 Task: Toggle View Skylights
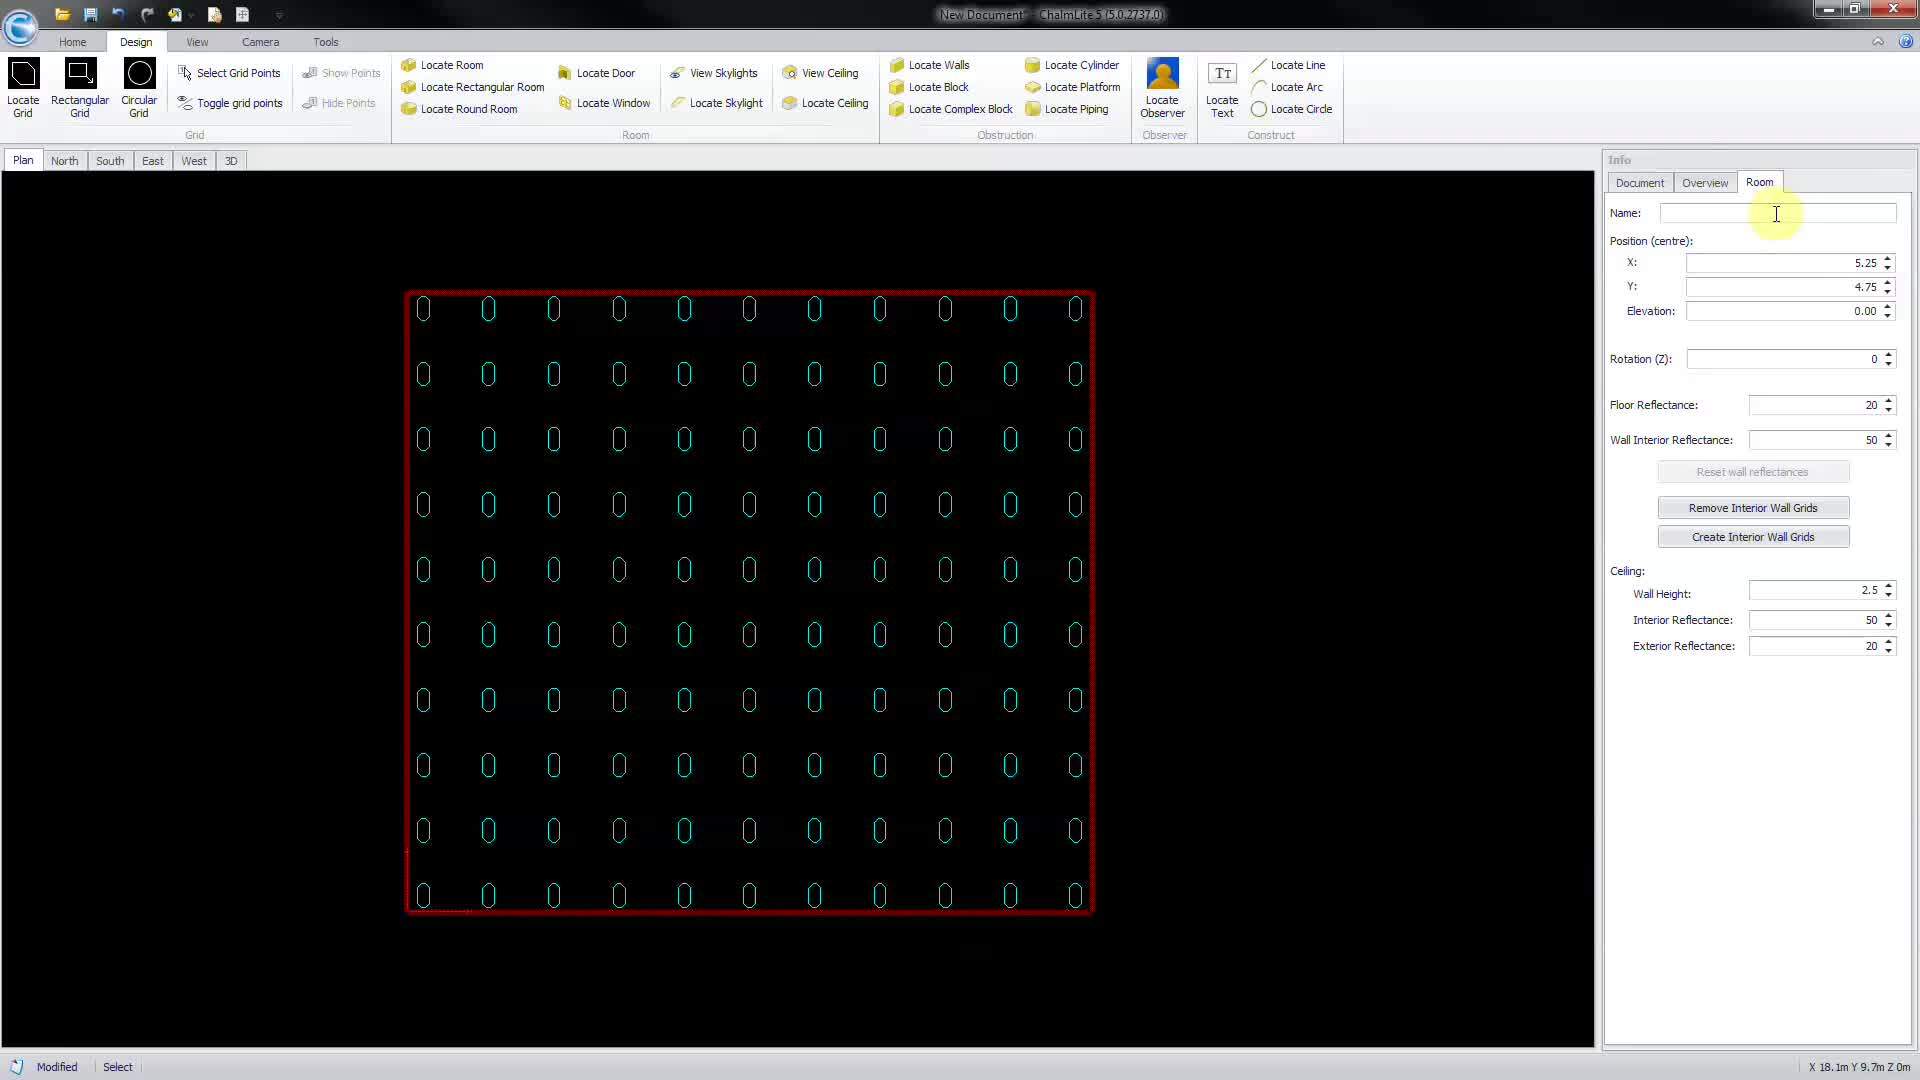(714, 73)
